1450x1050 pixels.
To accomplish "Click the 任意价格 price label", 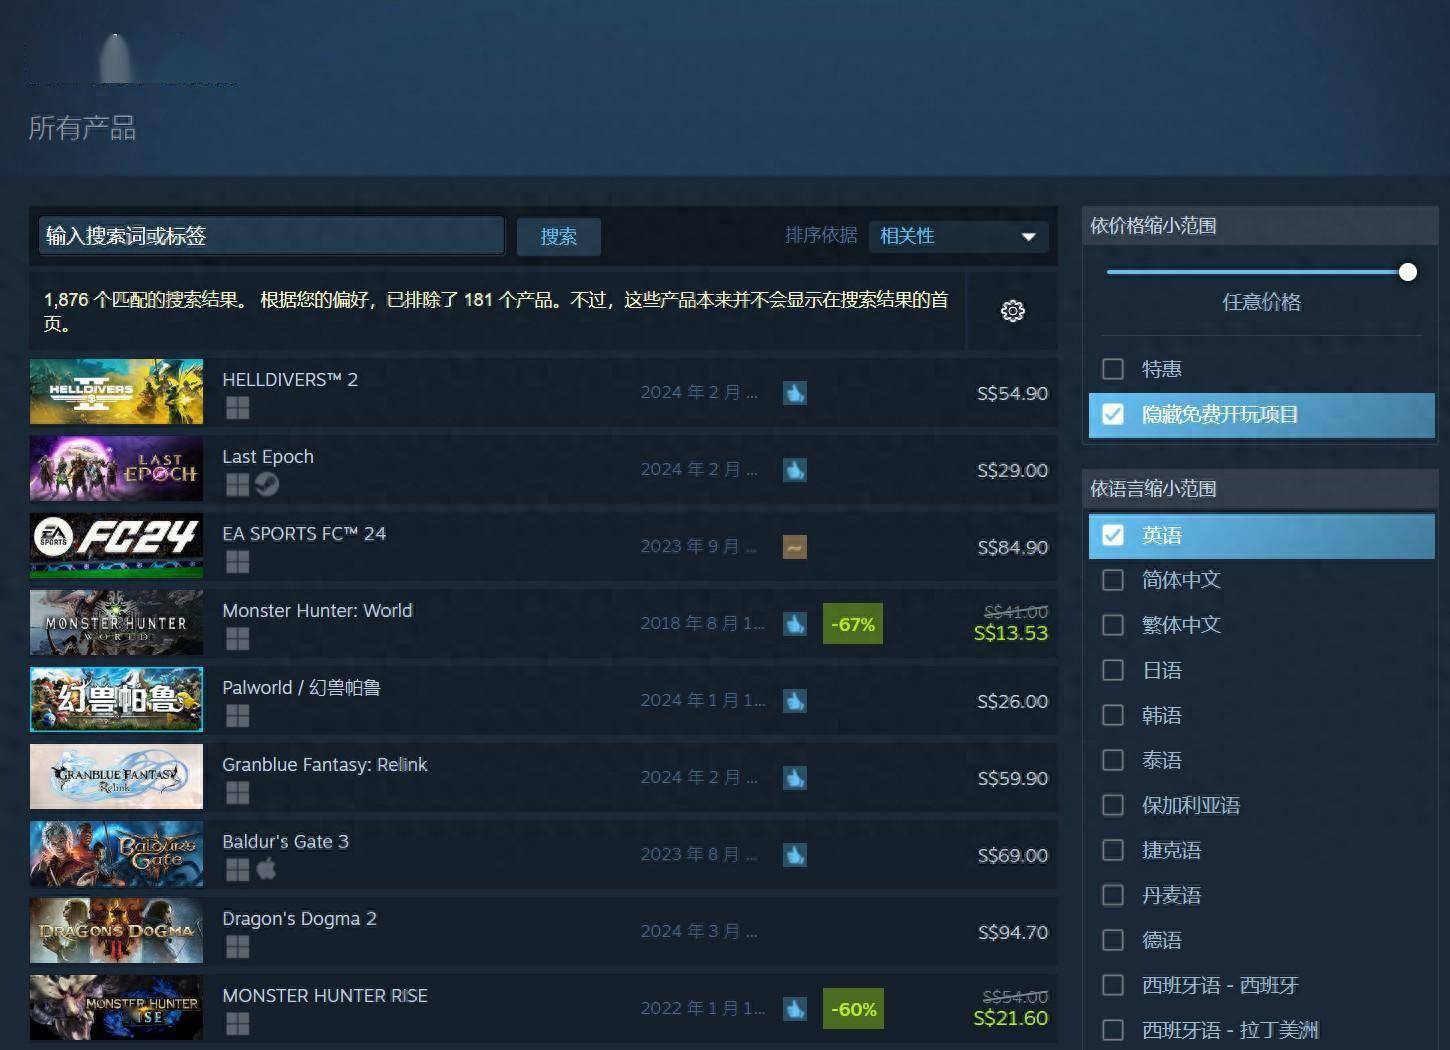I will click(x=1261, y=302).
